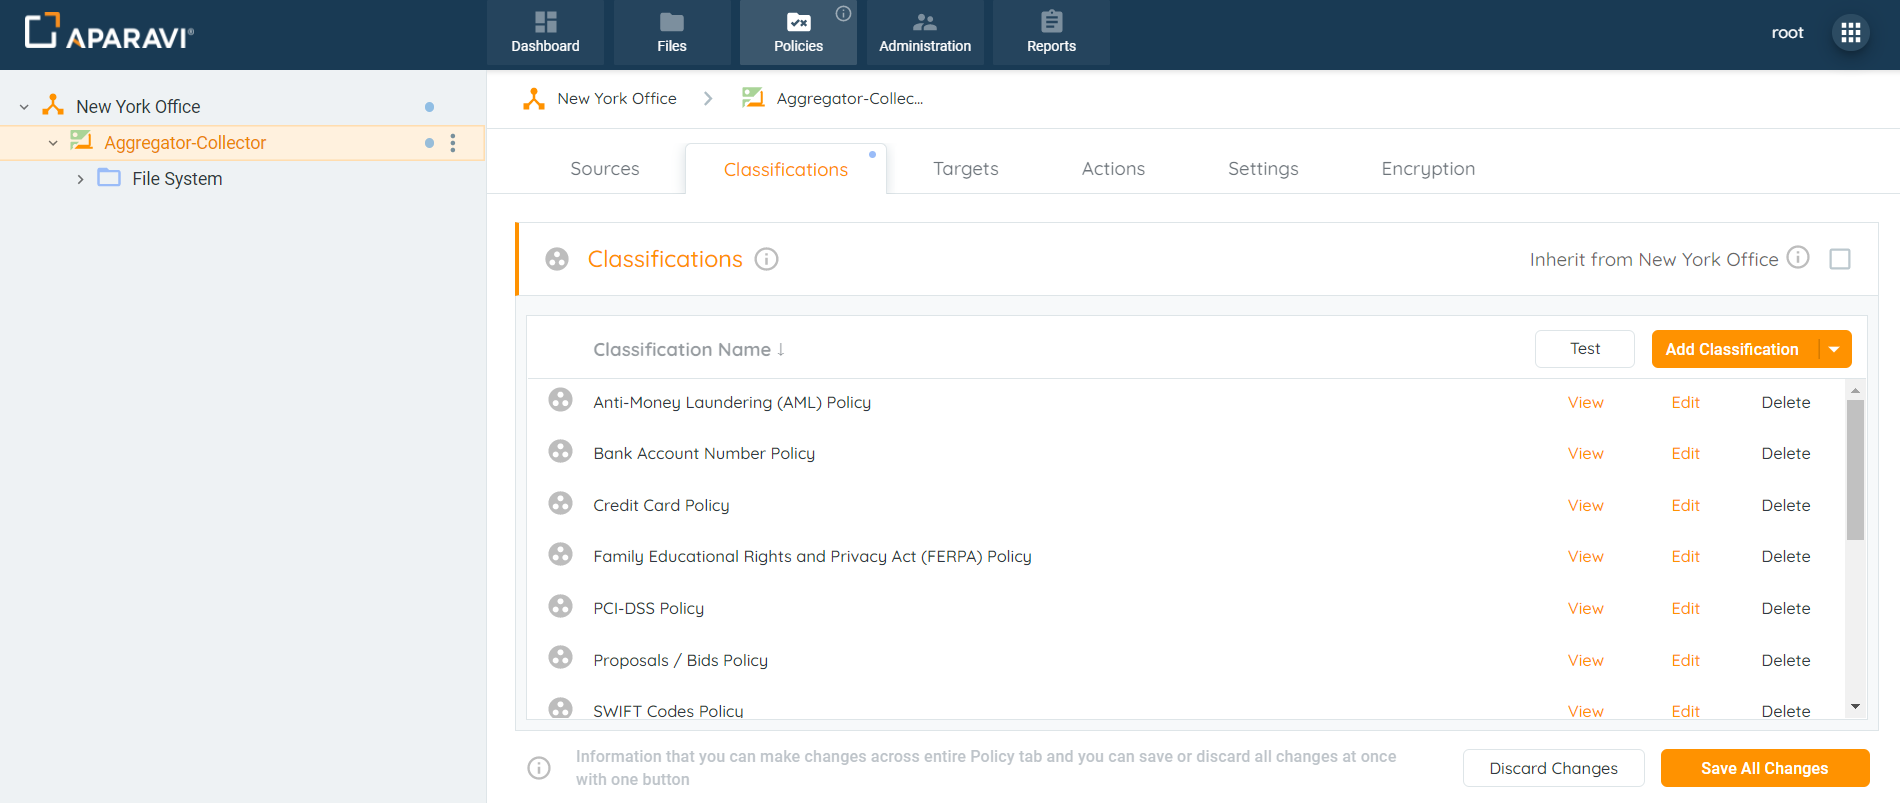
Task: Open the Reports clipboard icon
Action: [x=1051, y=22]
